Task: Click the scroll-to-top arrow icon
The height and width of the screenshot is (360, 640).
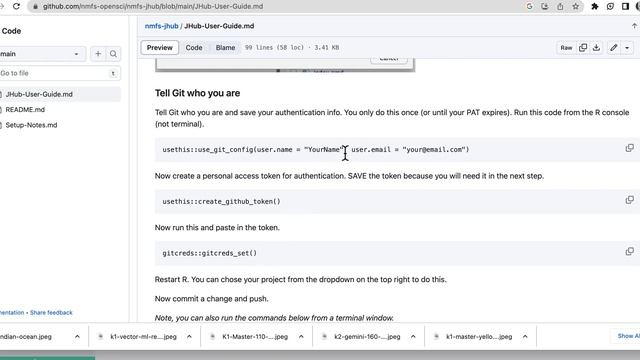Action: 634,26
